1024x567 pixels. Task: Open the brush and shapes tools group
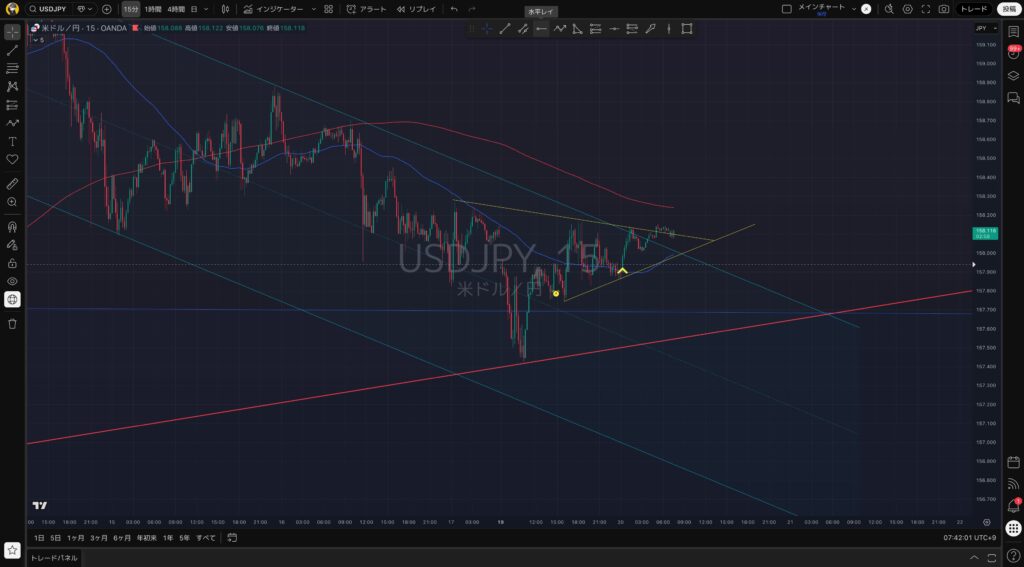(12, 123)
